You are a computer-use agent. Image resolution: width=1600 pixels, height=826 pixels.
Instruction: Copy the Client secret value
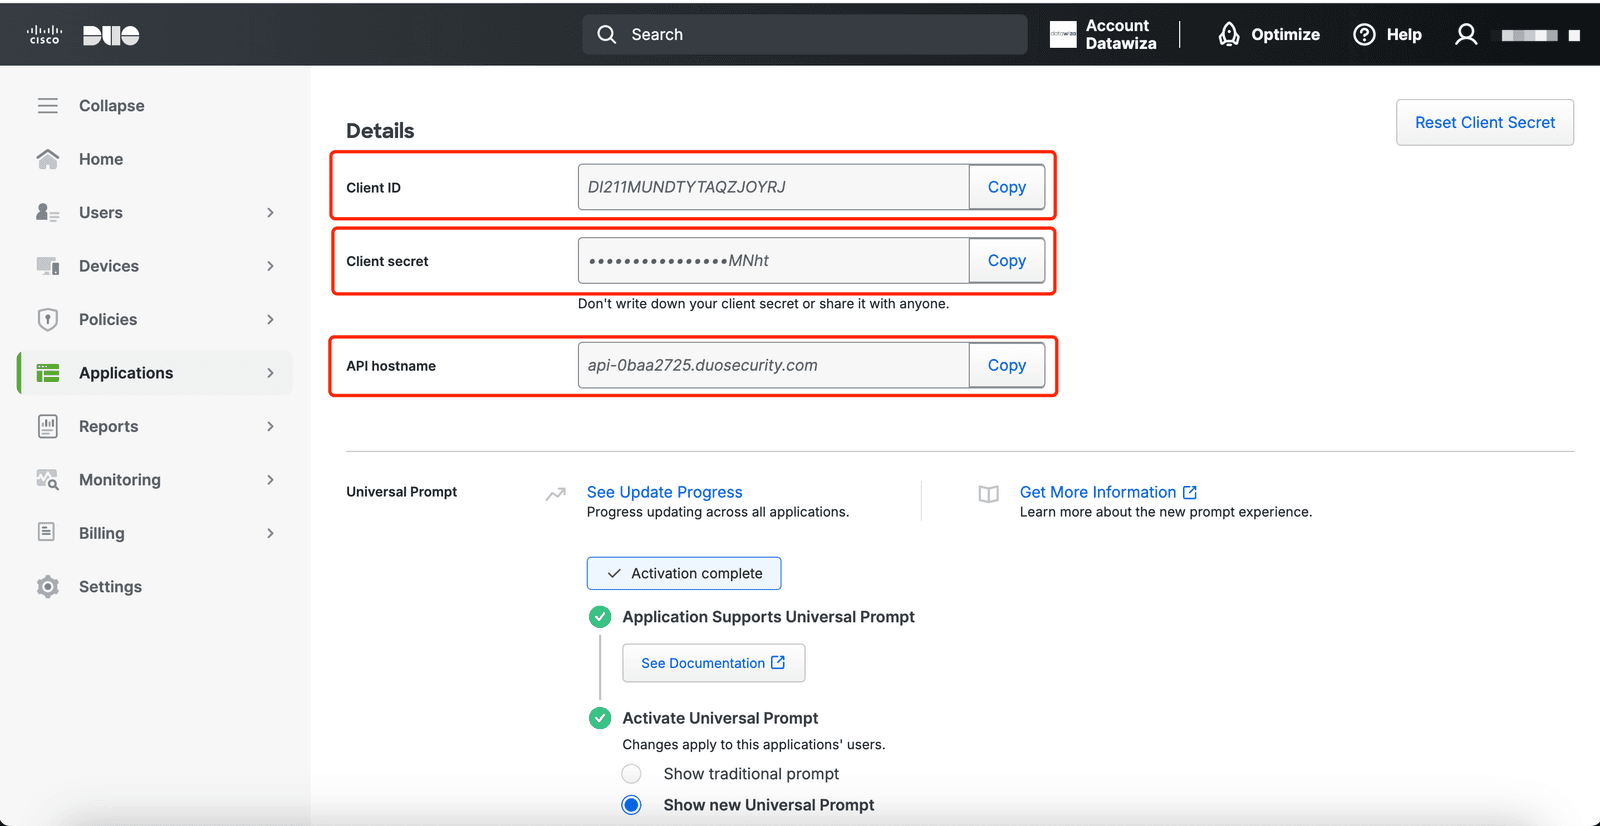[x=1007, y=260]
